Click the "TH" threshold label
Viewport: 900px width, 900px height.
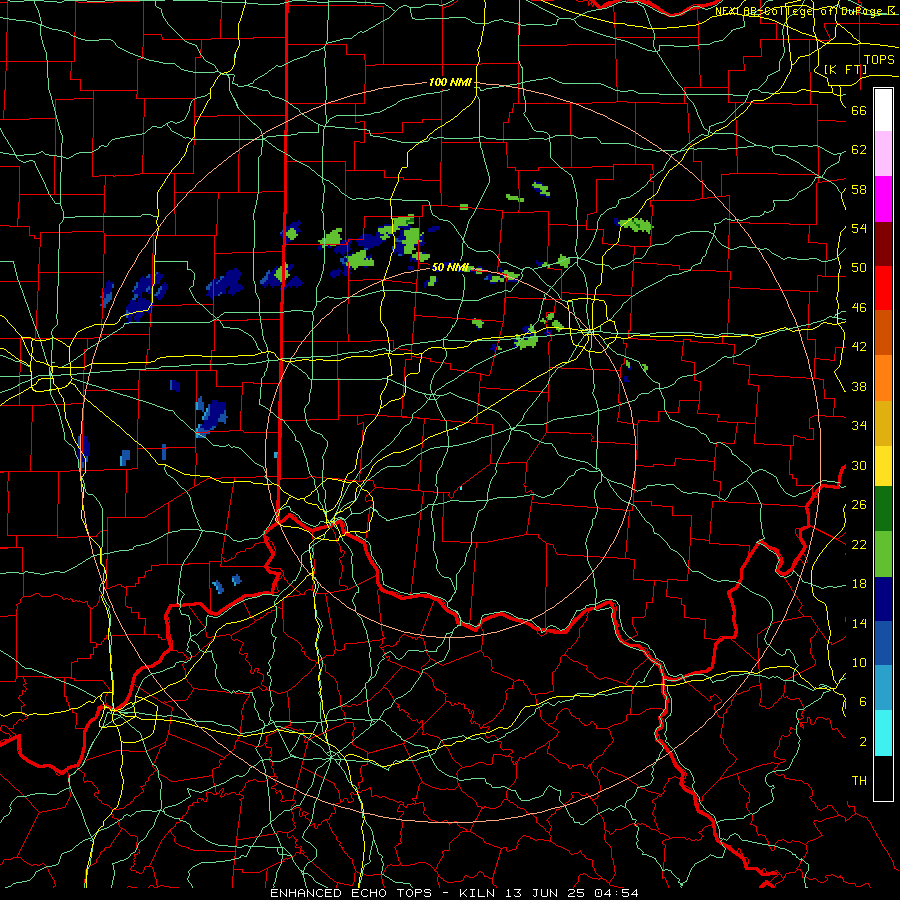click(859, 781)
